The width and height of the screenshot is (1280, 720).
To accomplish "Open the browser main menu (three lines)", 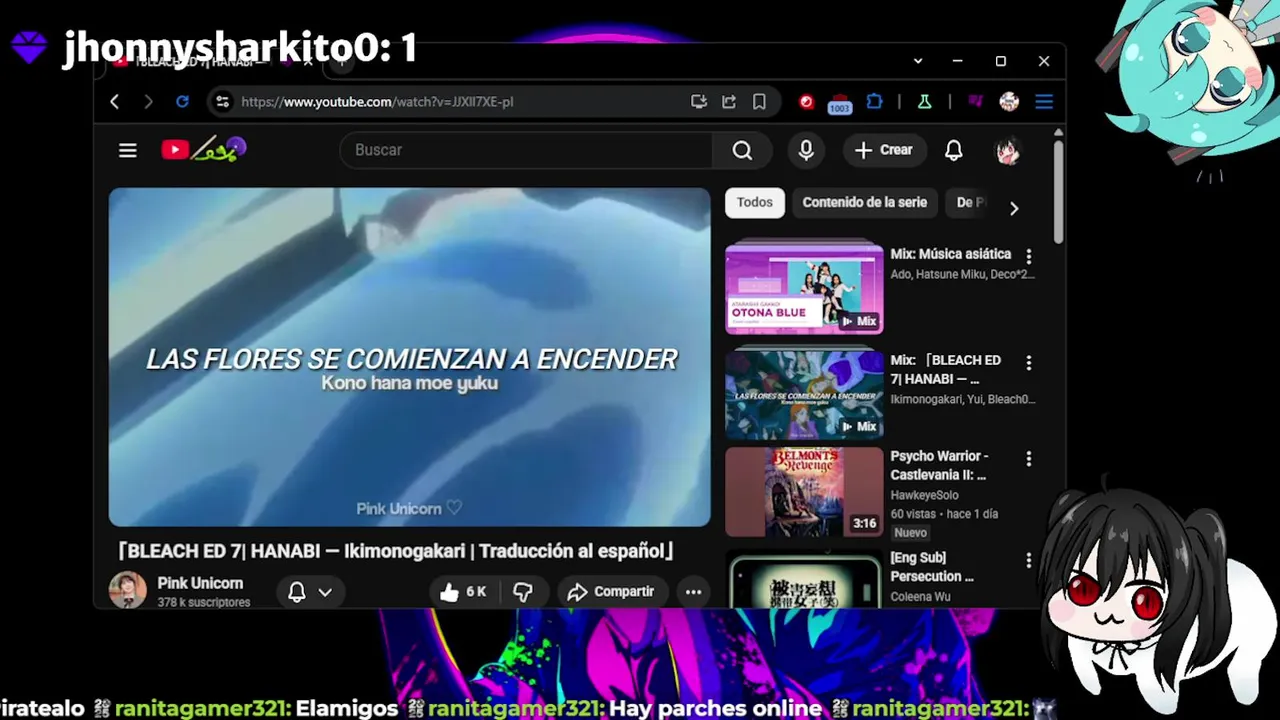I will [x=1044, y=102].
